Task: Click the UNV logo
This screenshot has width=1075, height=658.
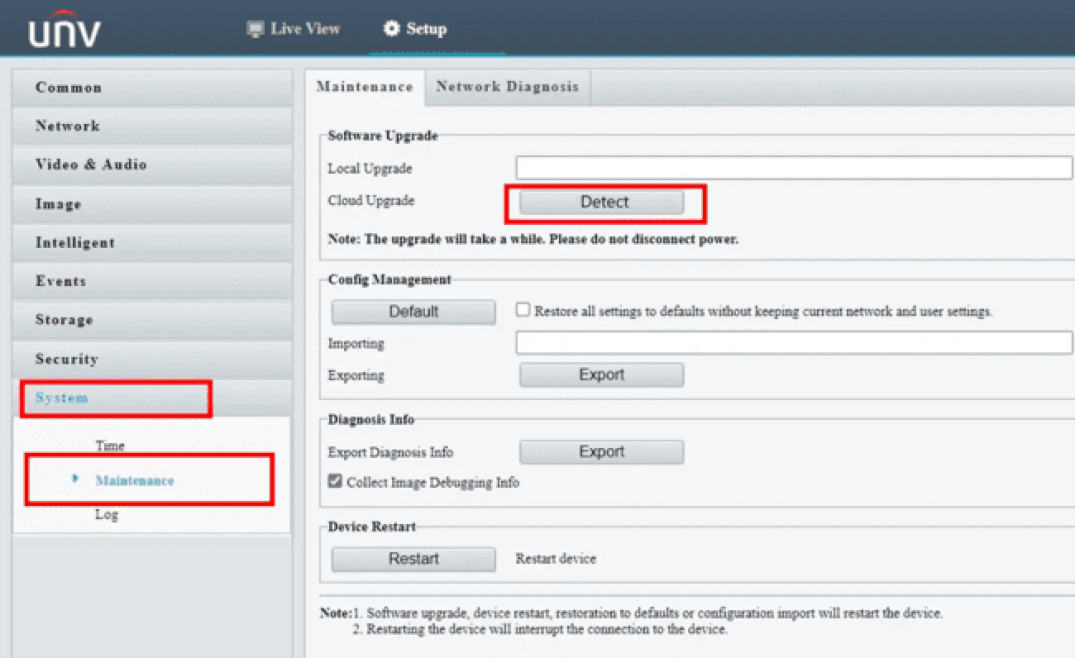Action: tap(64, 33)
